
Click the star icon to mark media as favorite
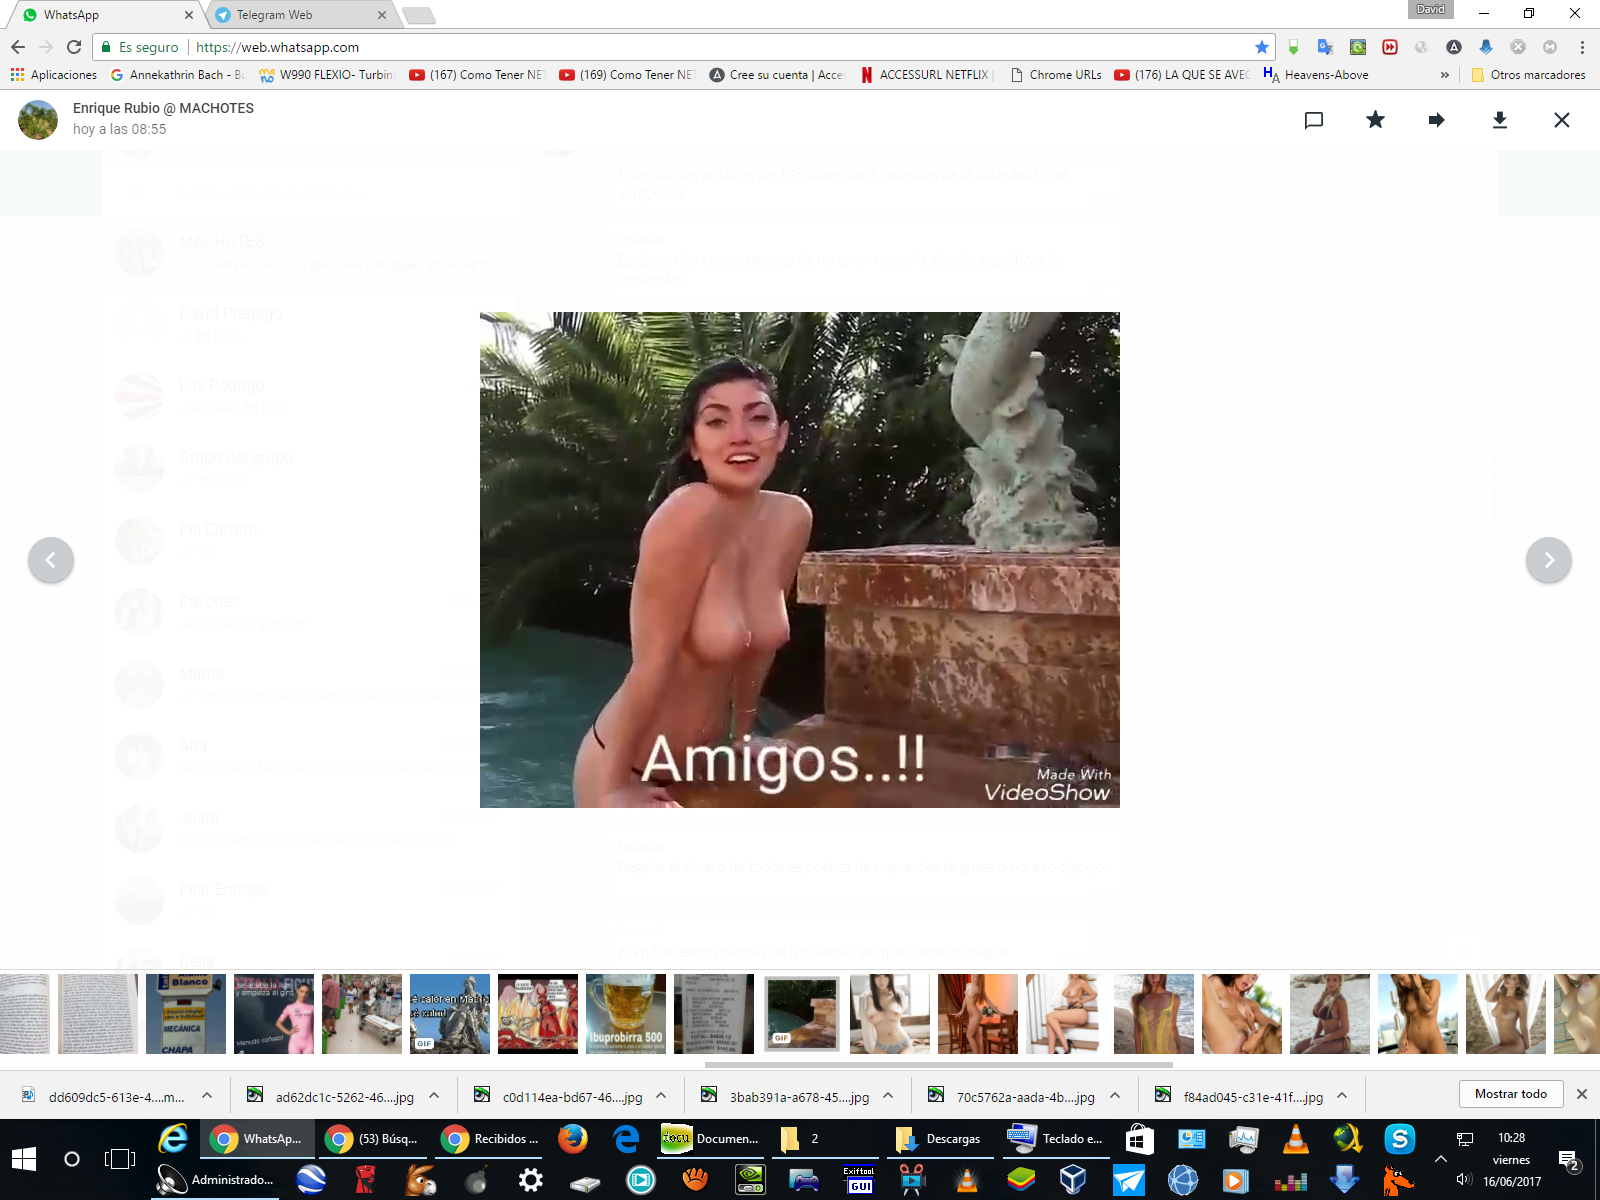[1375, 120]
